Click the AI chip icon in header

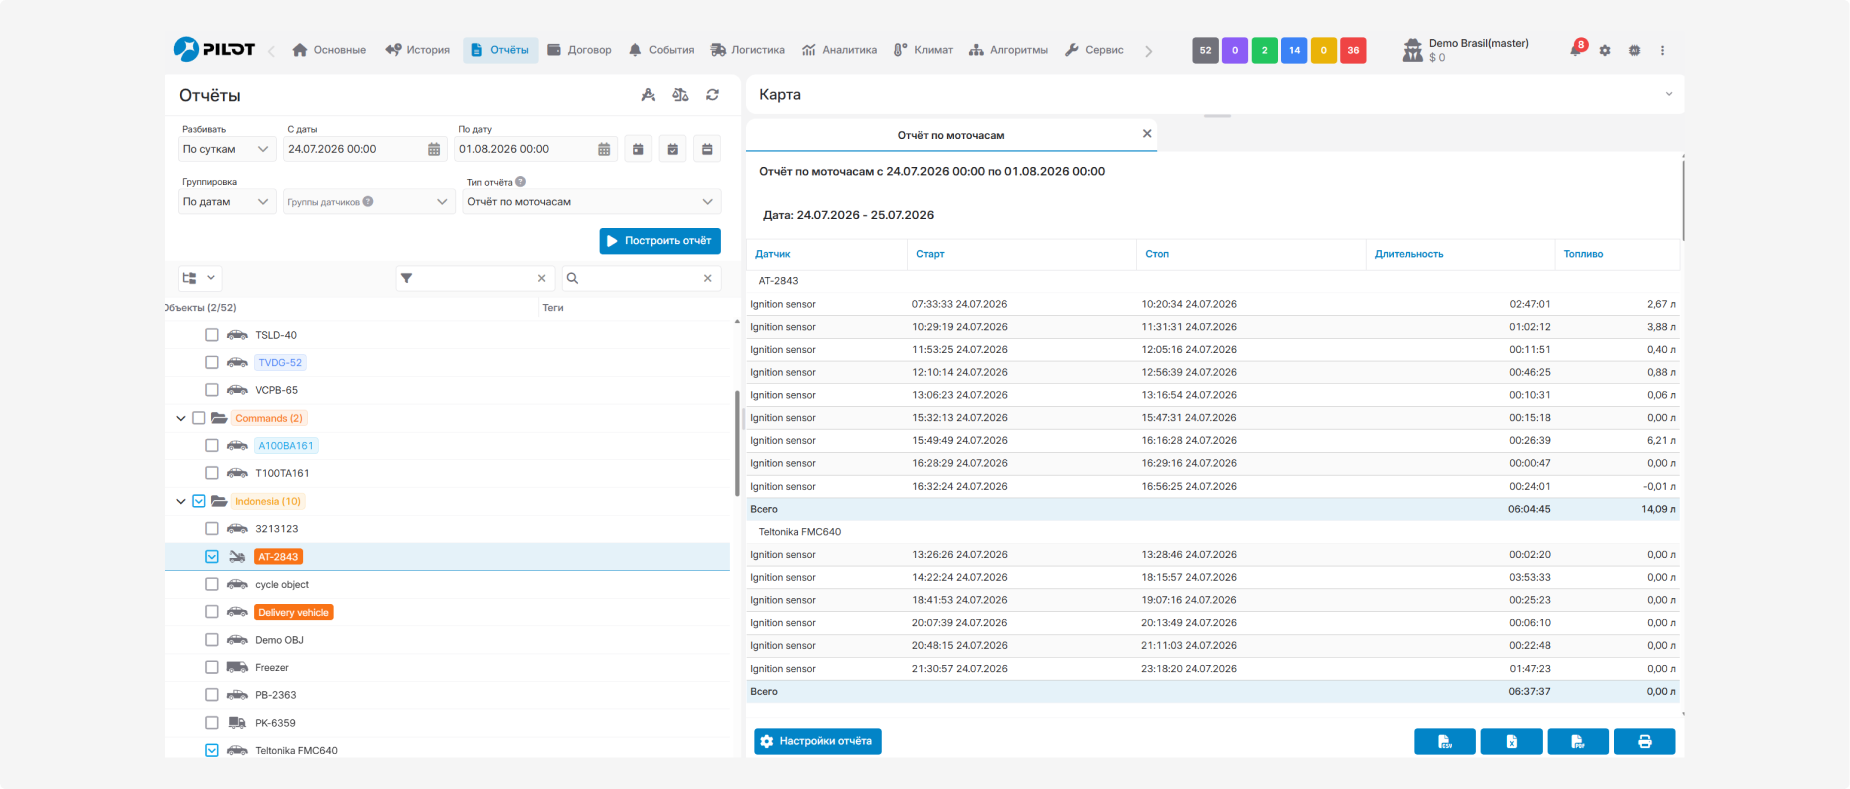click(x=1634, y=50)
